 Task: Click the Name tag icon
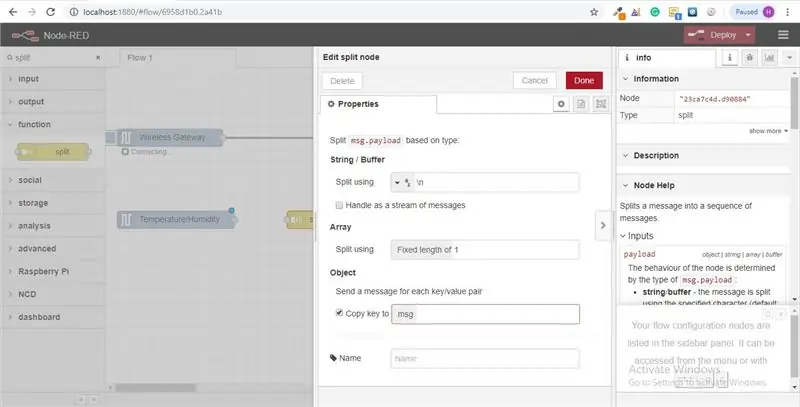click(334, 358)
